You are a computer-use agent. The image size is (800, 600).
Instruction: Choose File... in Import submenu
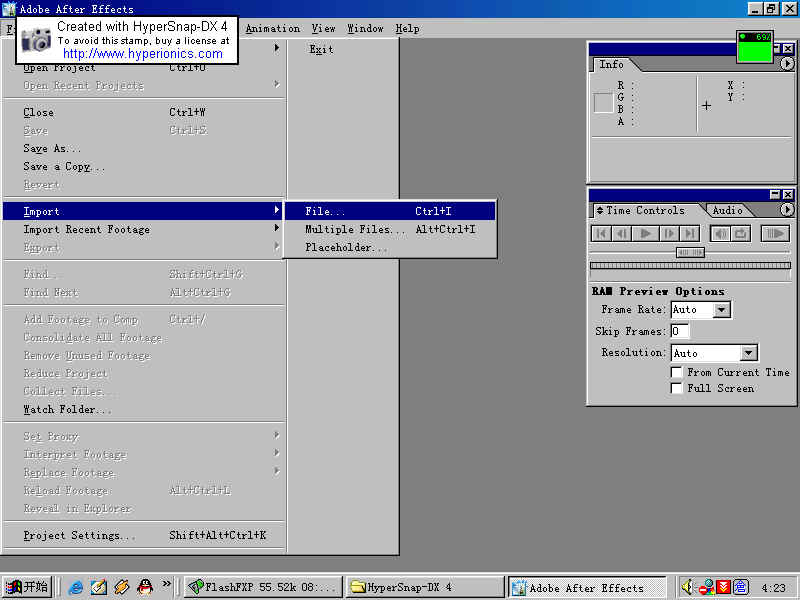(x=390, y=211)
